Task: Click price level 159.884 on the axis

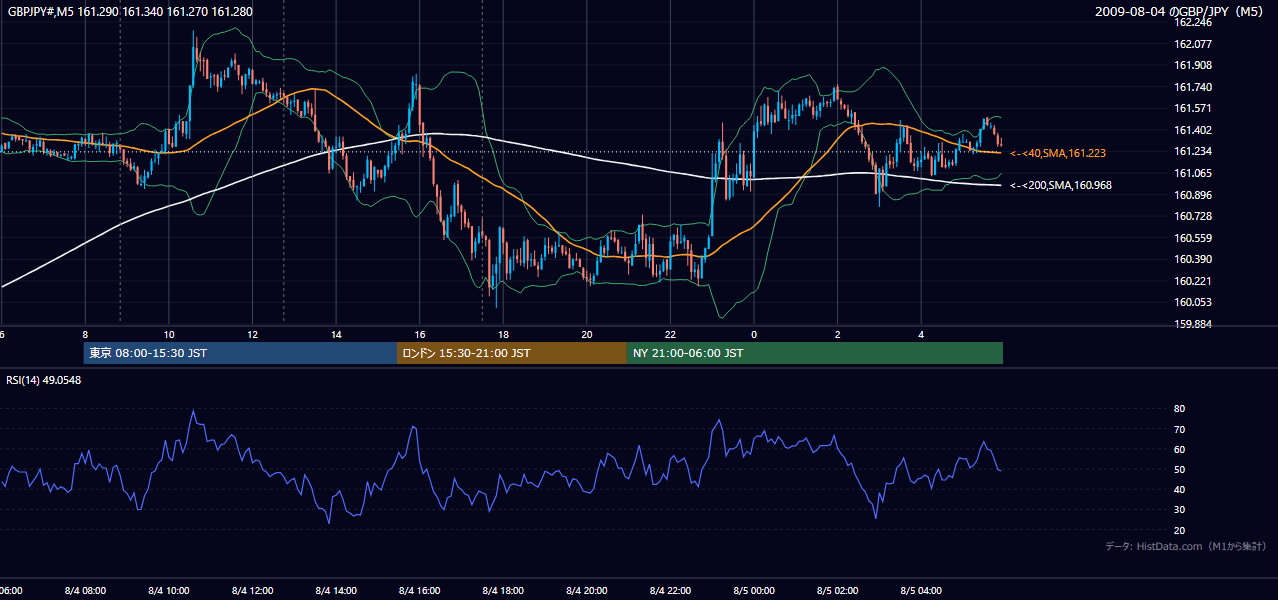Action: click(1192, 324)
